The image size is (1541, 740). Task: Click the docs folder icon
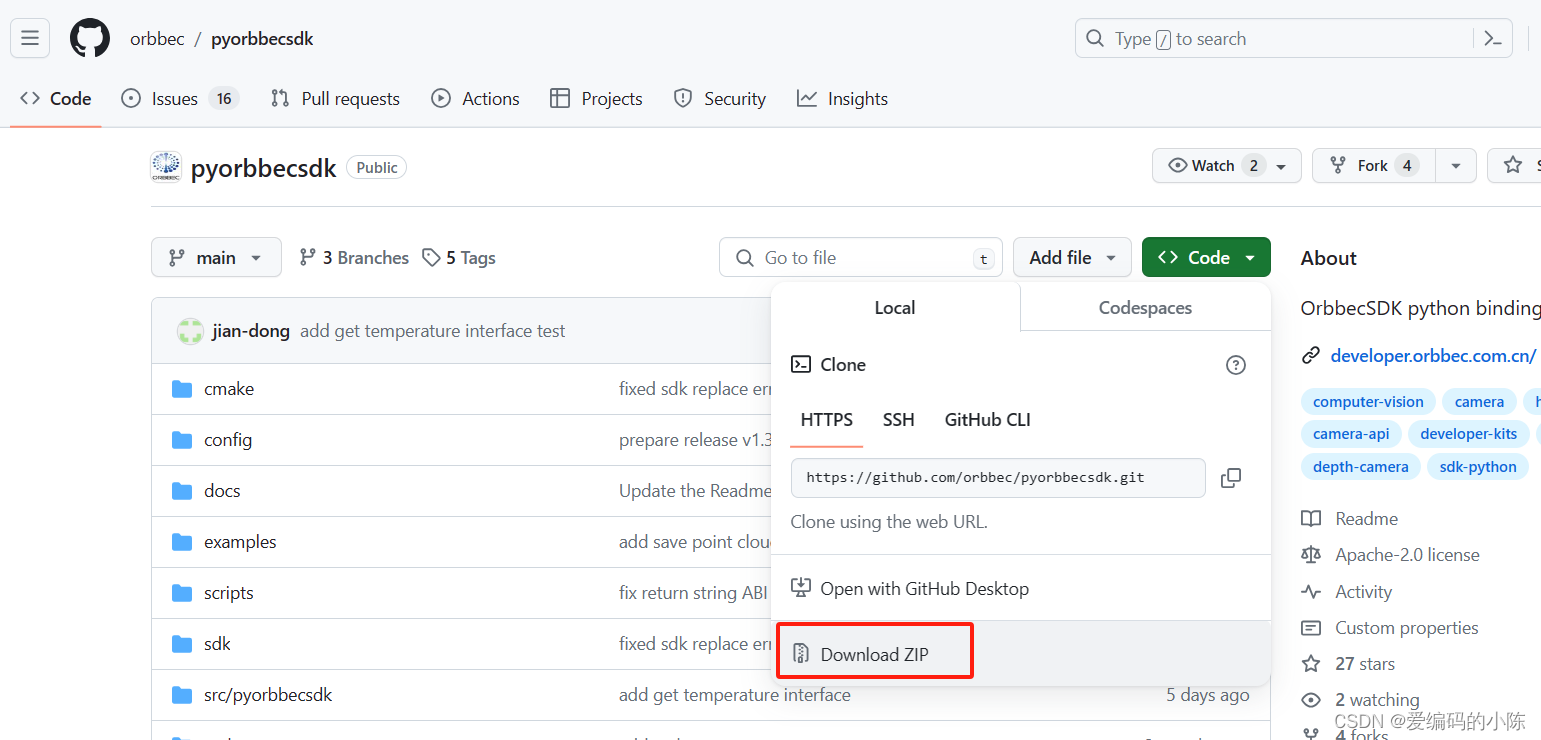point(181,491)
